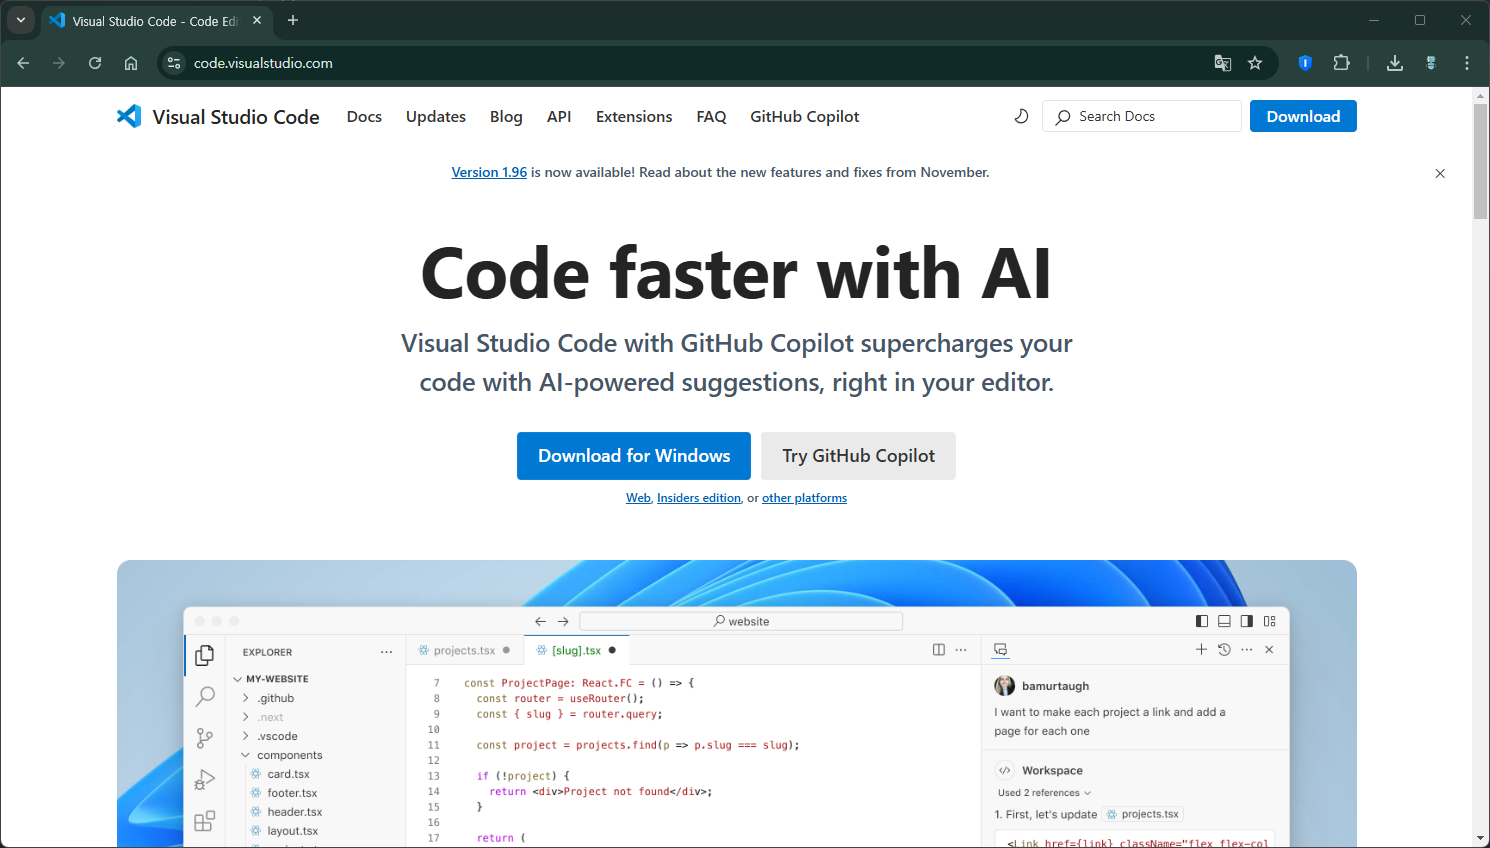Click the Explorer files icon in activity bar
The width and height of the screenshot is (1490, 848).
click(205, 655)
